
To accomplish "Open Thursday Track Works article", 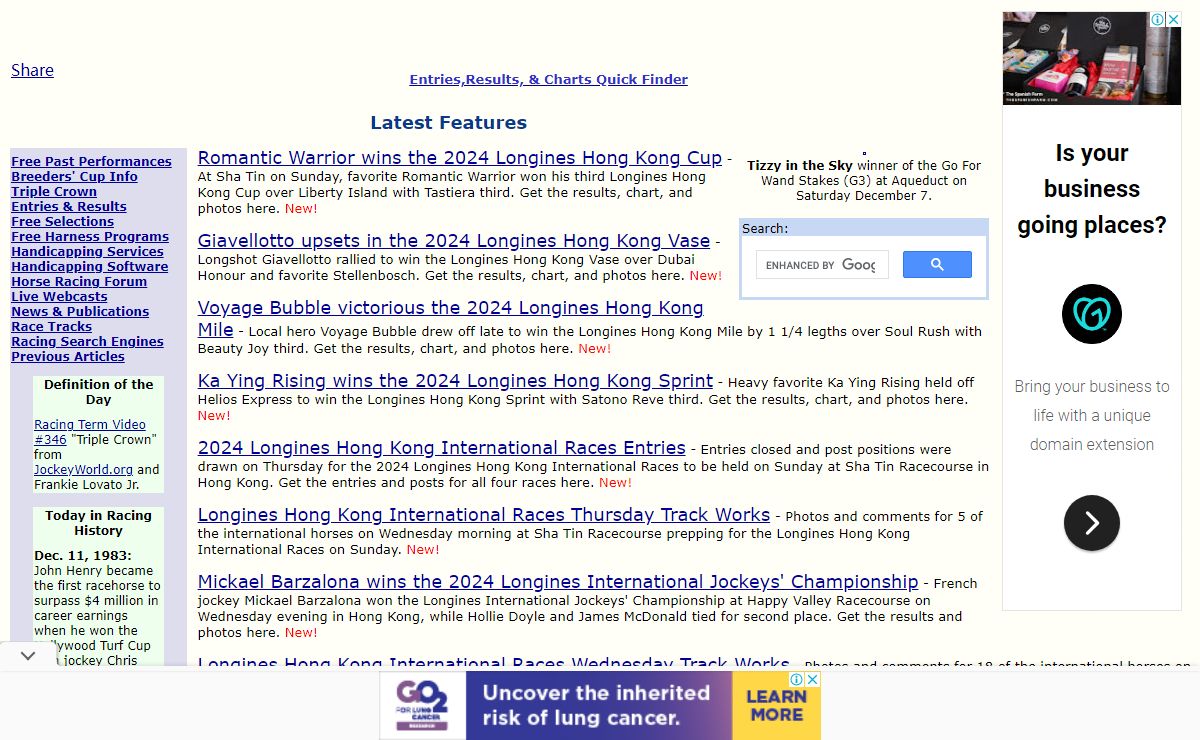I will [484, 515].
